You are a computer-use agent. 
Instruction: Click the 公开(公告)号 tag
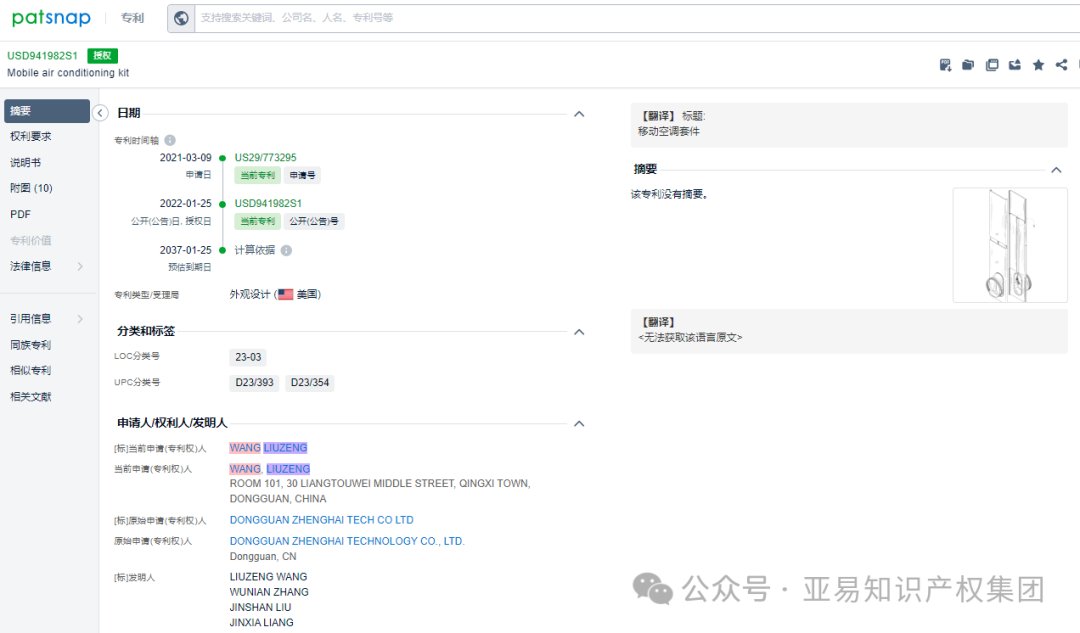[x=314, y=221]
